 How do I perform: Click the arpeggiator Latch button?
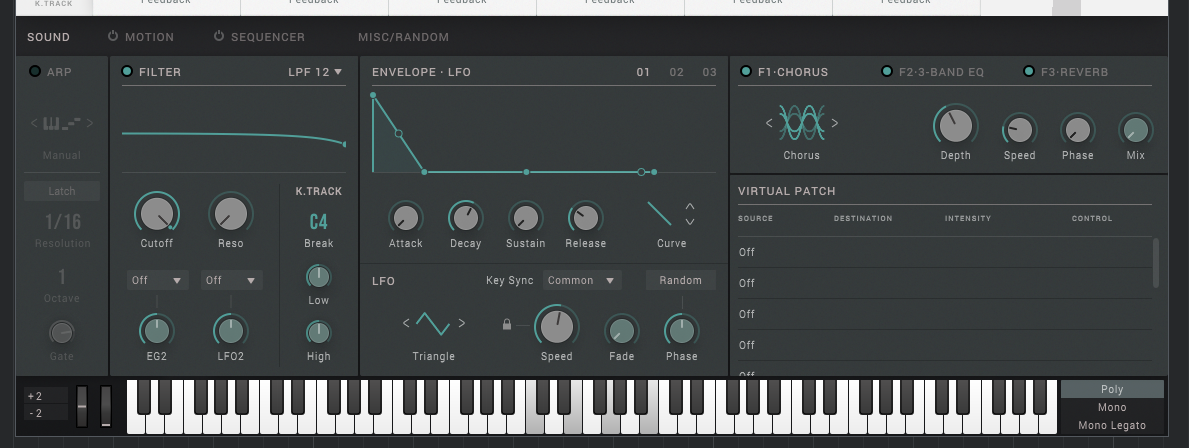(x=62, y=191)
